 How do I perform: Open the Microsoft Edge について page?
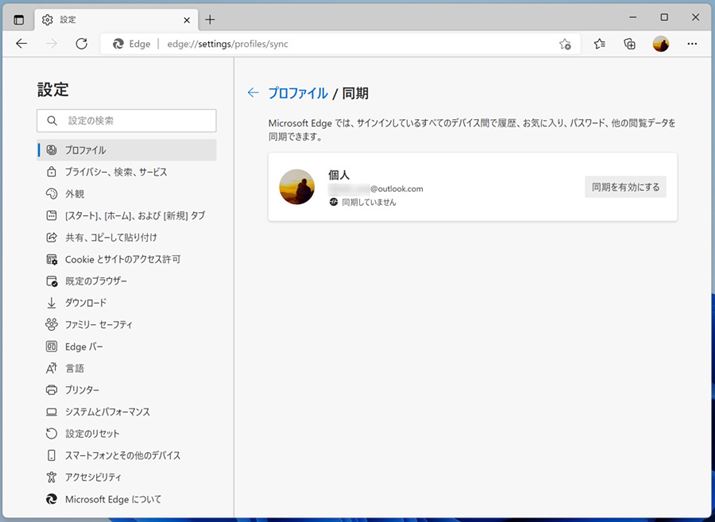click(x=113, y=499)
